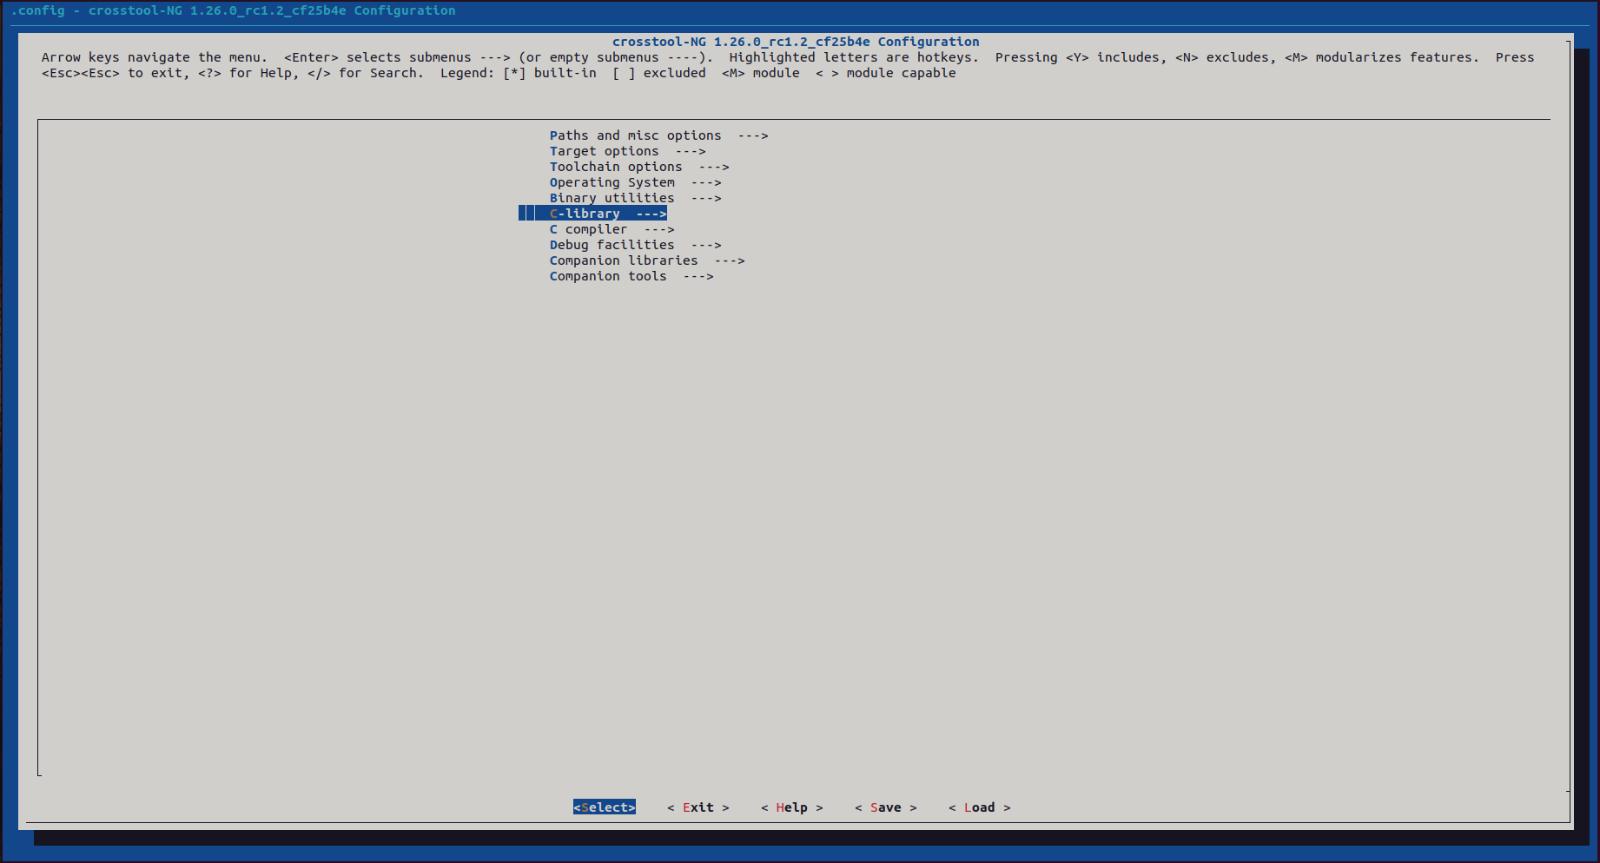Click the Exit button

[x=698, y=808]
